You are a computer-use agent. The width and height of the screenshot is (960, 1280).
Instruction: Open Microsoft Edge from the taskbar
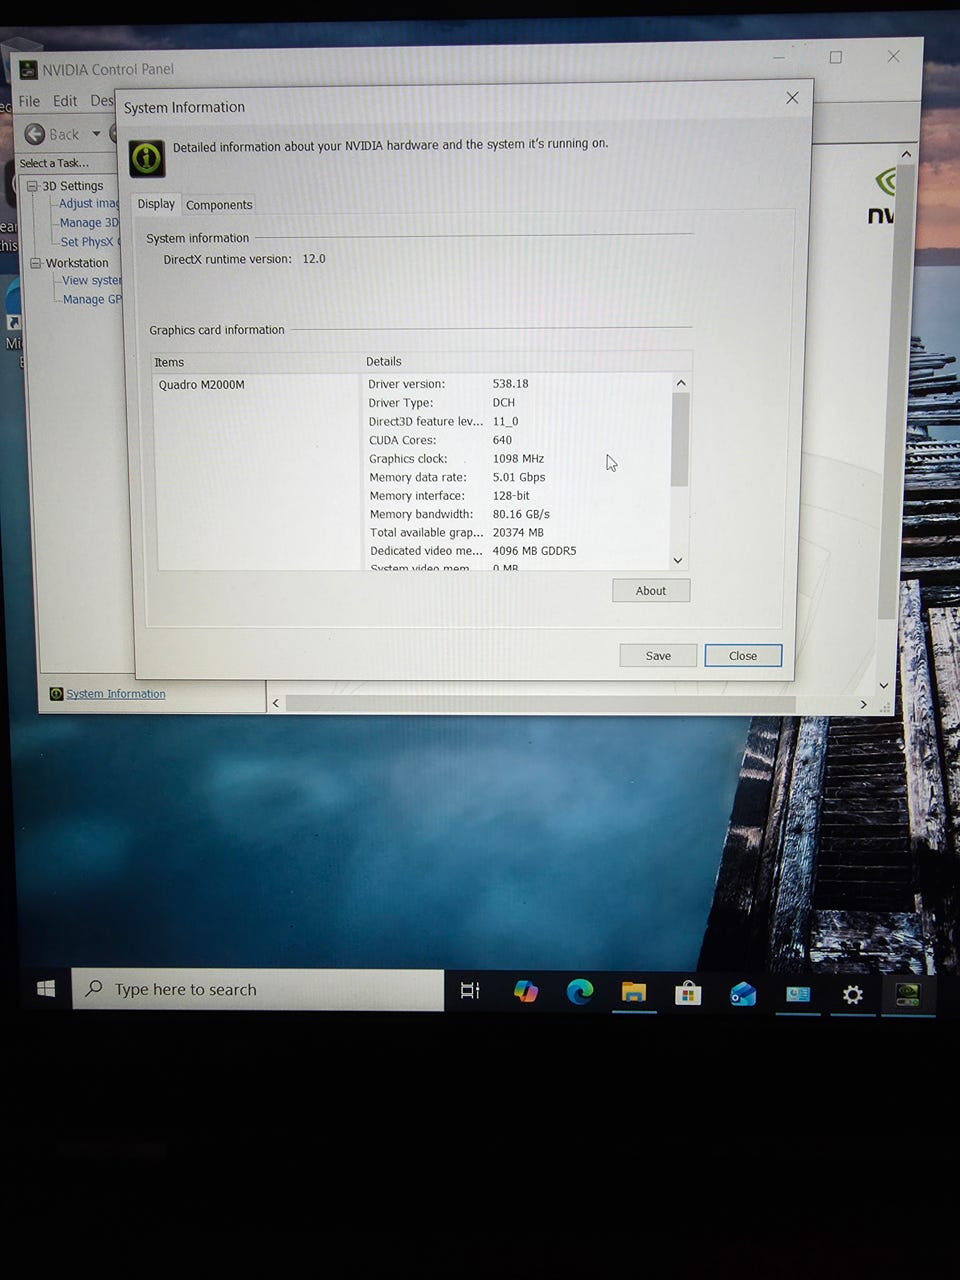click(x=579, y=991)
